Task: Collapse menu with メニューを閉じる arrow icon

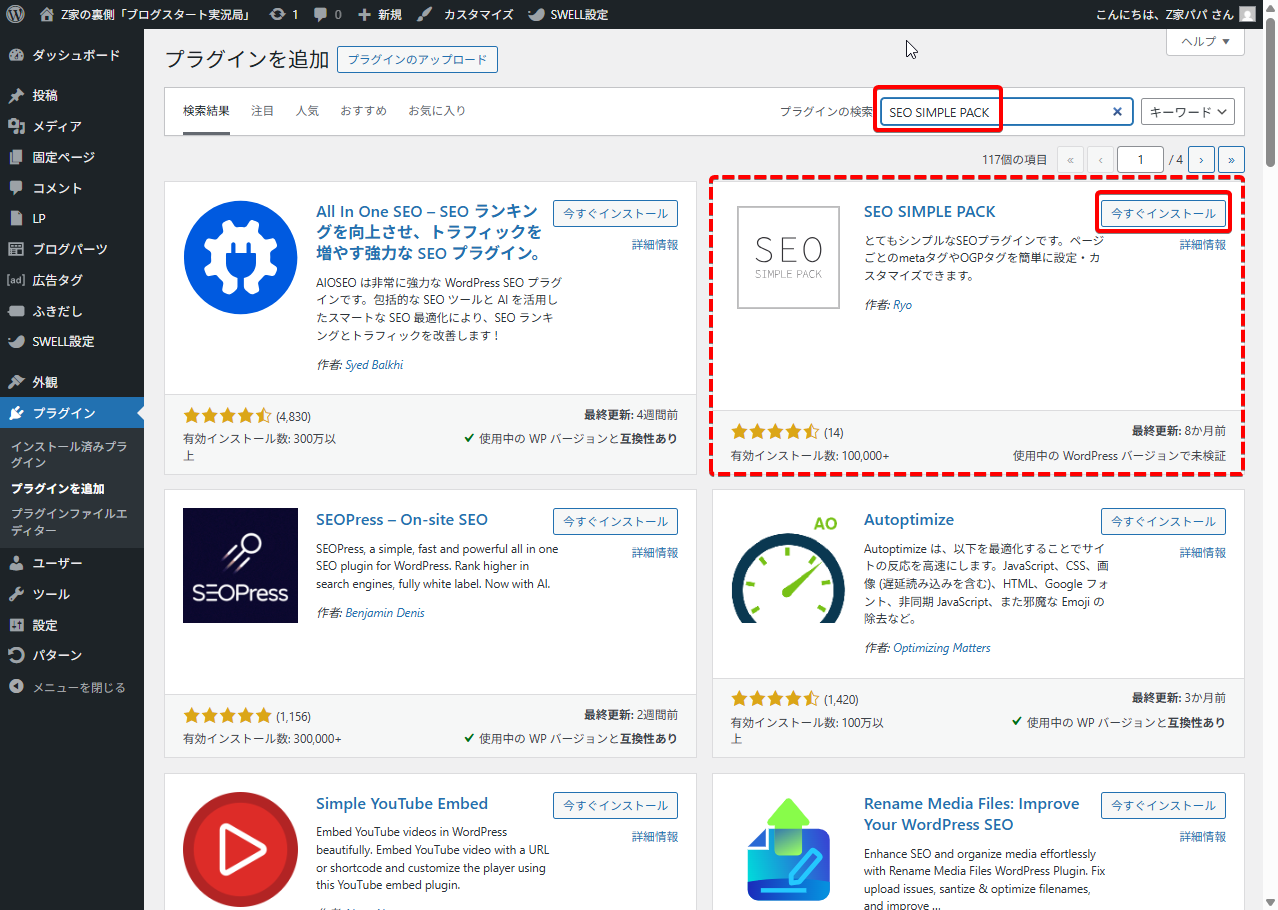Action: tap(16, 687)
